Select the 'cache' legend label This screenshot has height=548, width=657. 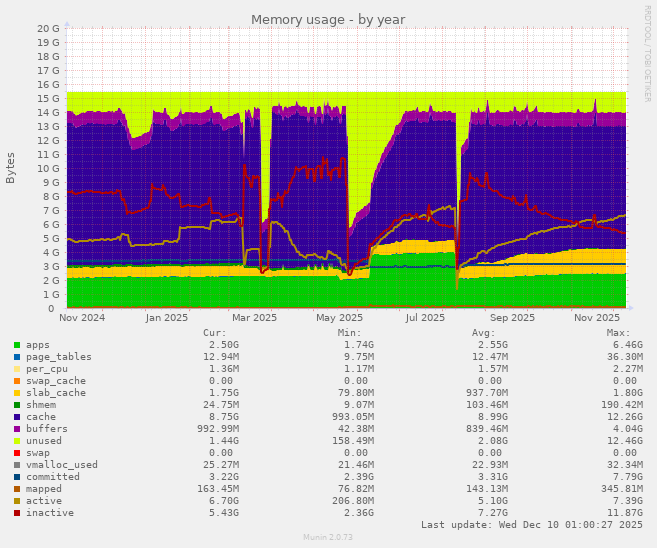tap(41, 417)
